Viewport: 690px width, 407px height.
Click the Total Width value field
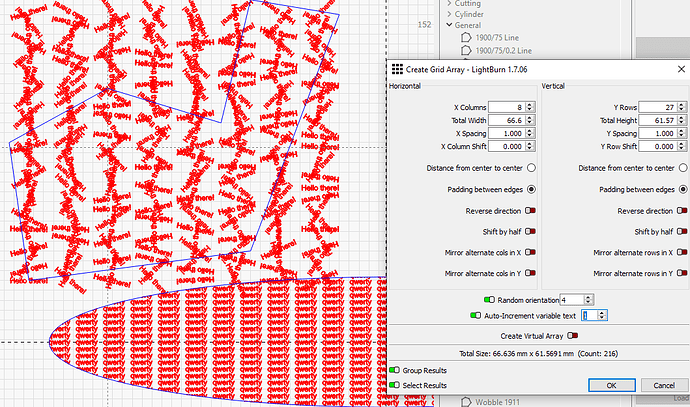[507, 120]
